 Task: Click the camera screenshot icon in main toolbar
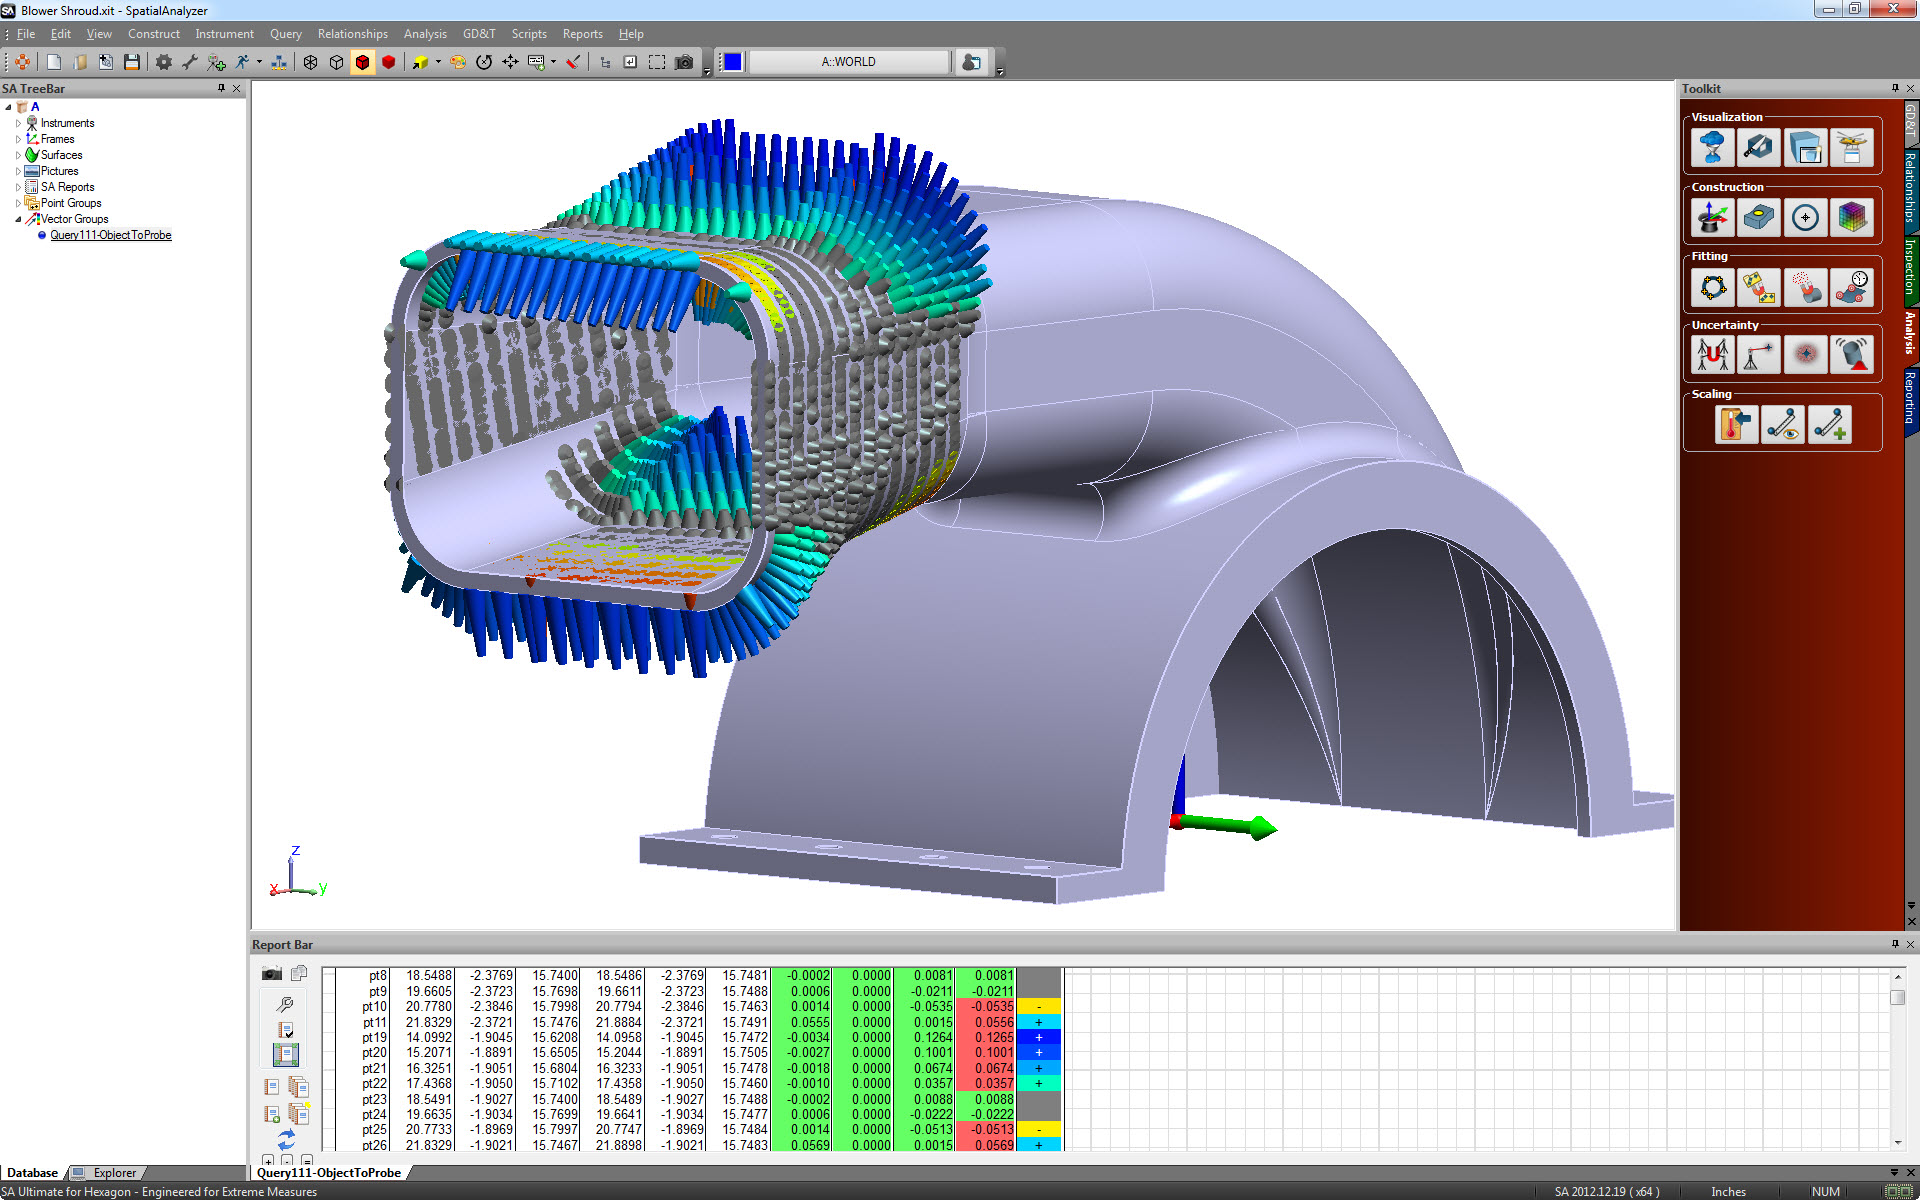click(x=684, y=62)
